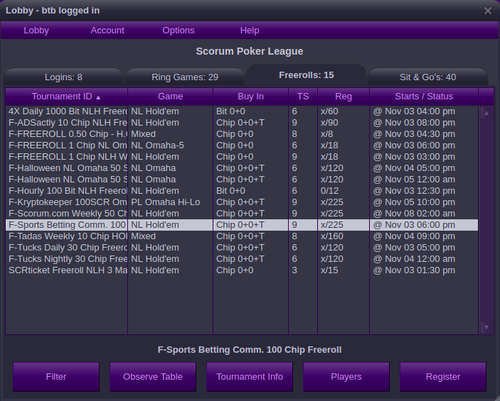Image resolution: width=500 pixels, height=401 pixels.
Task: Switch to the Ring Games tab
Action: [x=185, y=77]
